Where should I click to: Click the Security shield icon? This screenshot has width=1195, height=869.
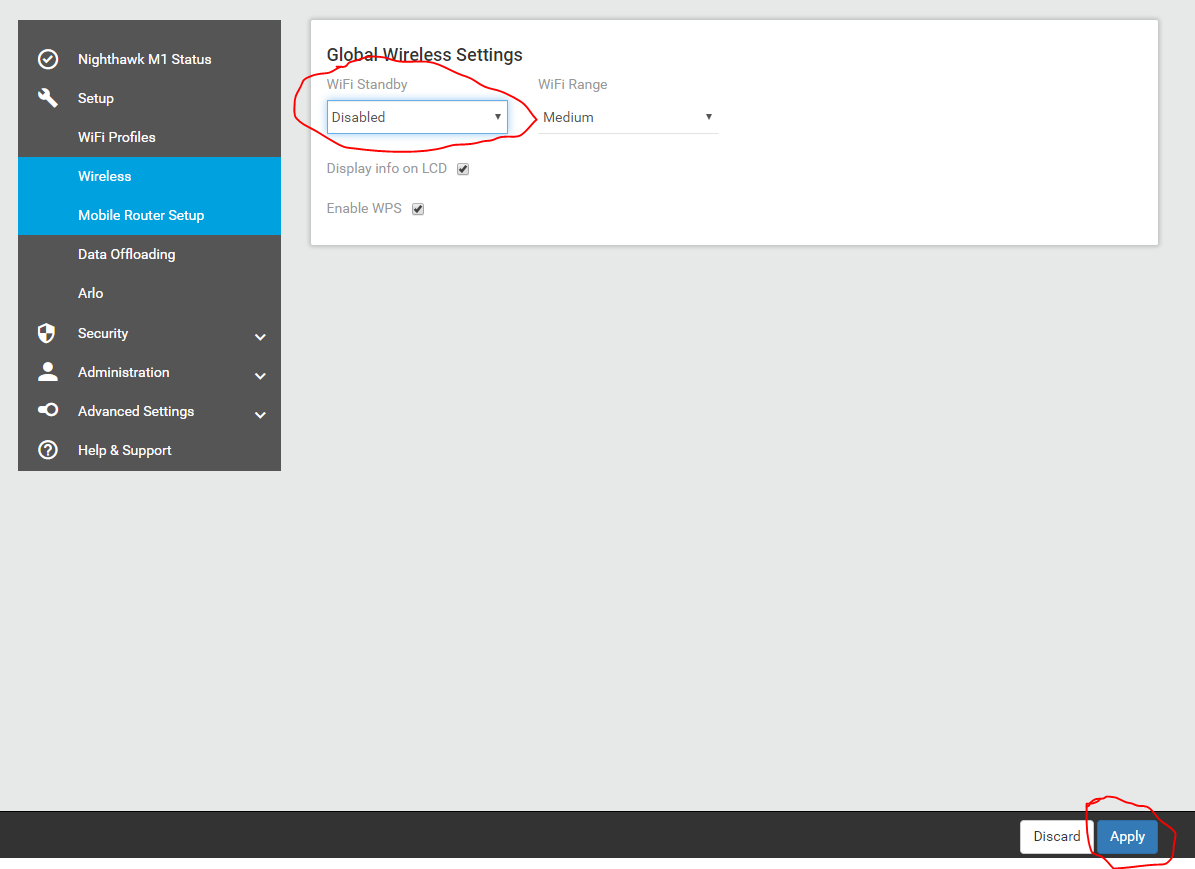[47, 333]
